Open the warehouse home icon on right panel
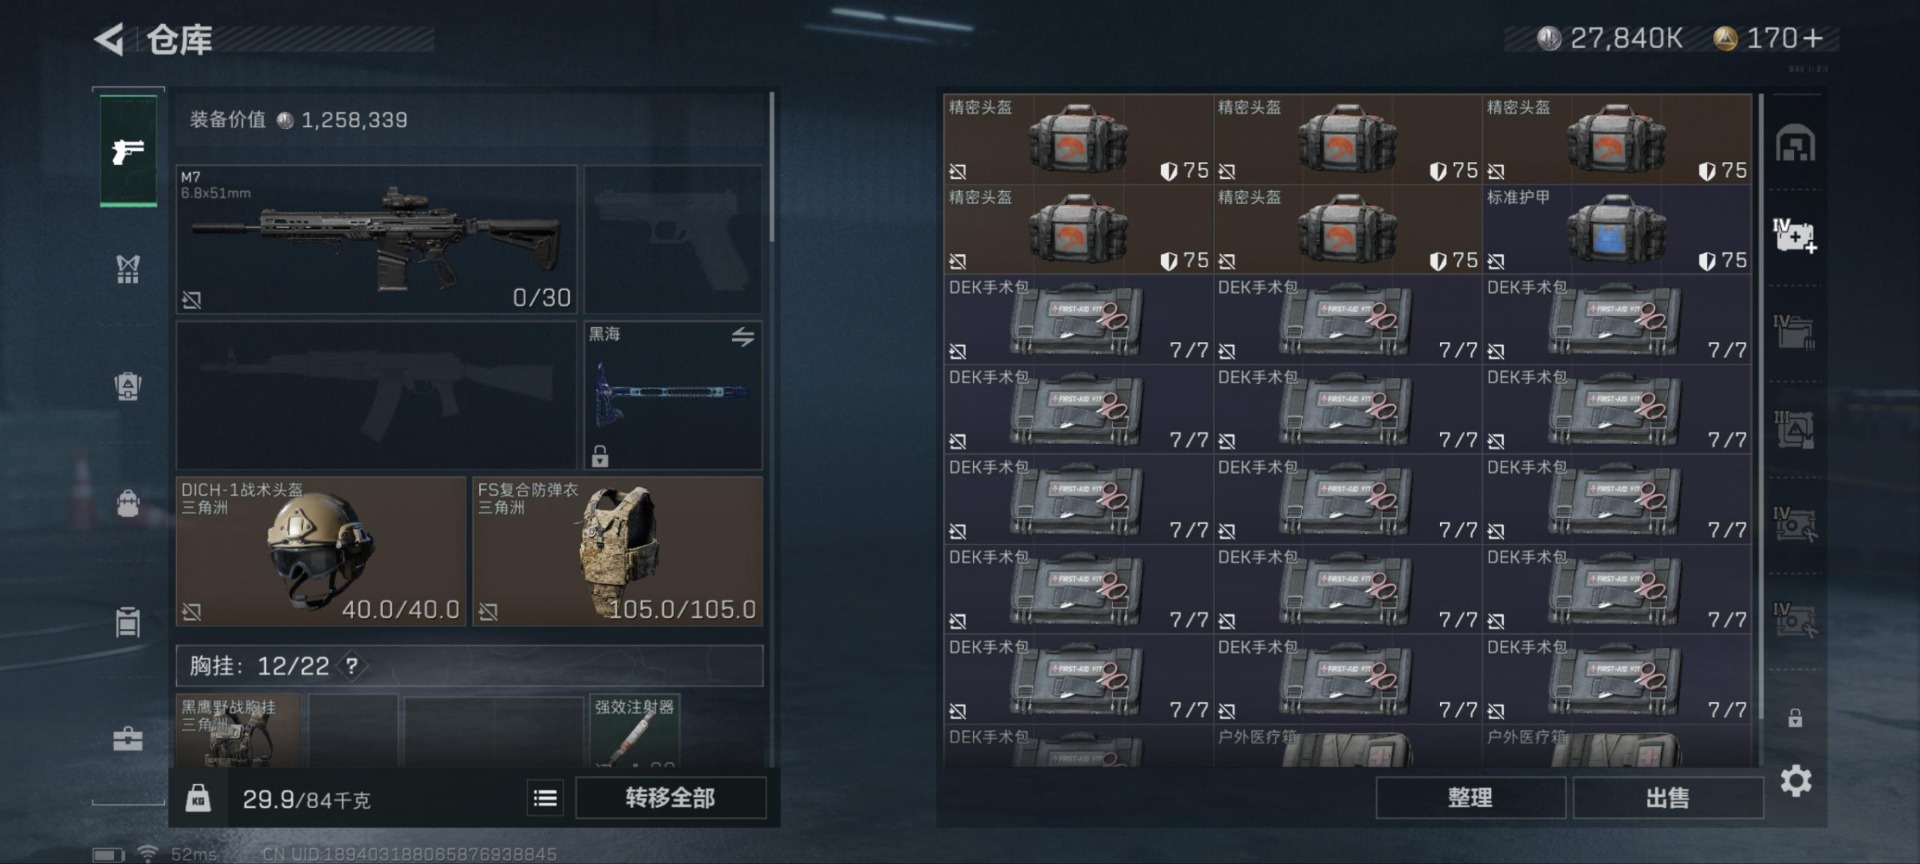1920x864 pixels. [x=1795, y=144]
